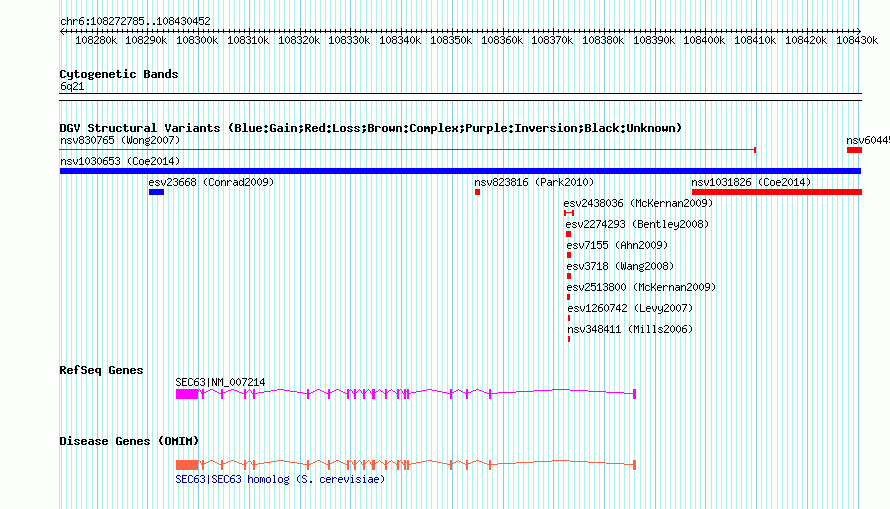Click the esv2274293 (Bentley2008) label
The image size is (890, 509).
coord(637,224)
